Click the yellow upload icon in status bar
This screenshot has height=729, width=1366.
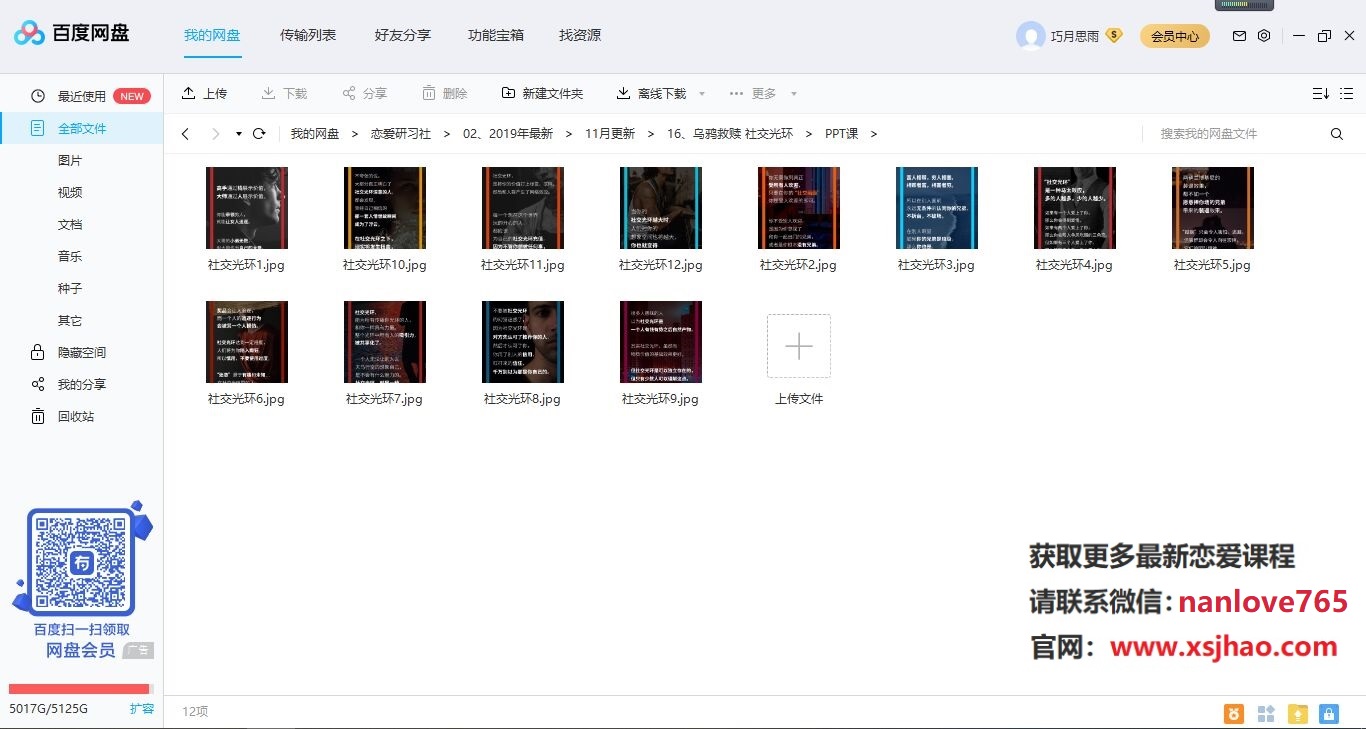pyautogui.click(x=1297, y=714)
